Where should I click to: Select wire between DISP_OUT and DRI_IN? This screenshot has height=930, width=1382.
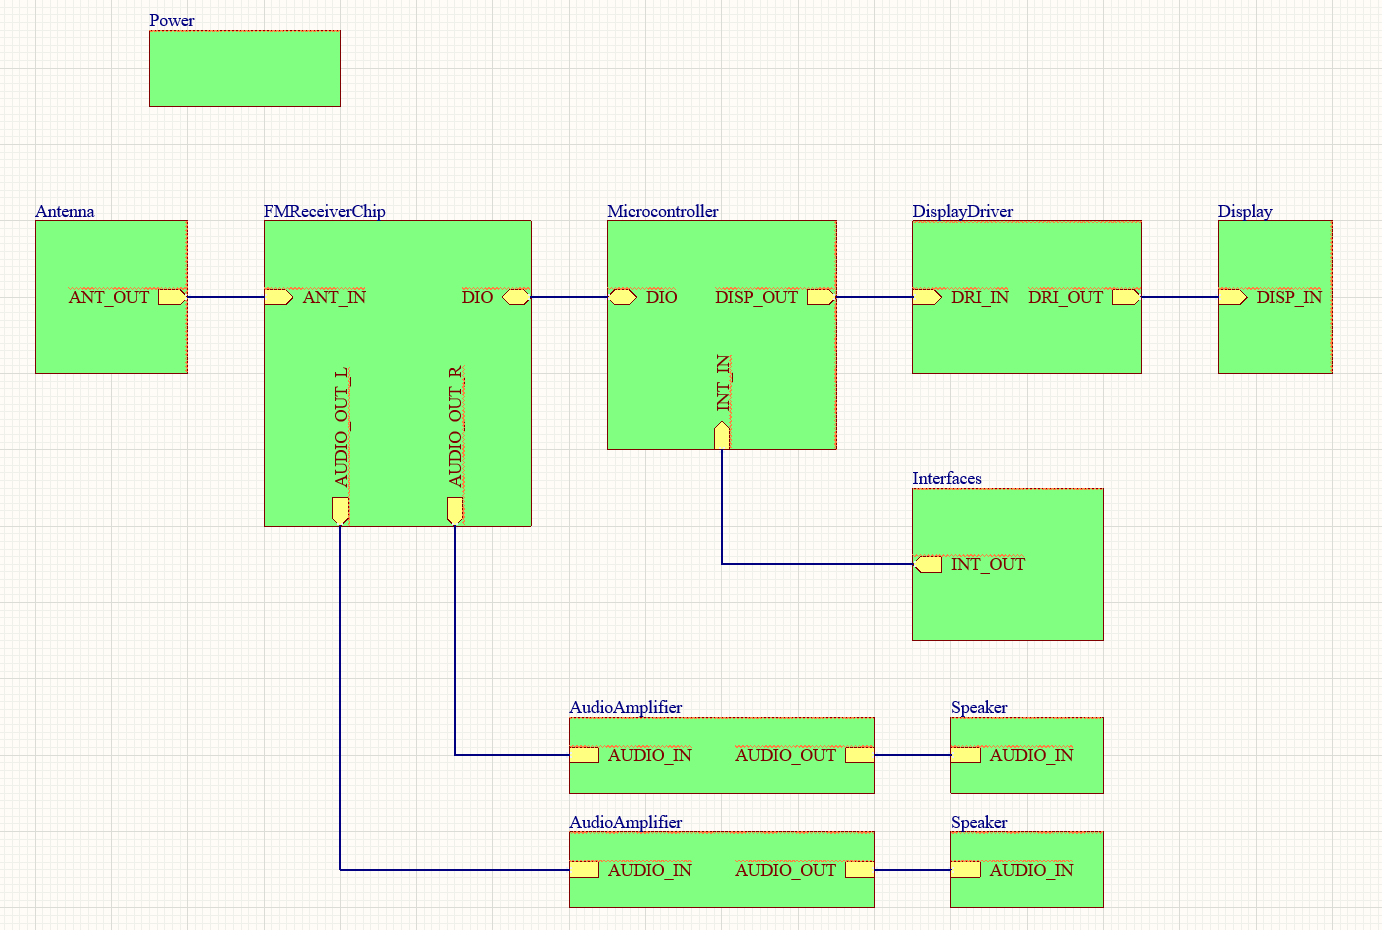[874, 297]
